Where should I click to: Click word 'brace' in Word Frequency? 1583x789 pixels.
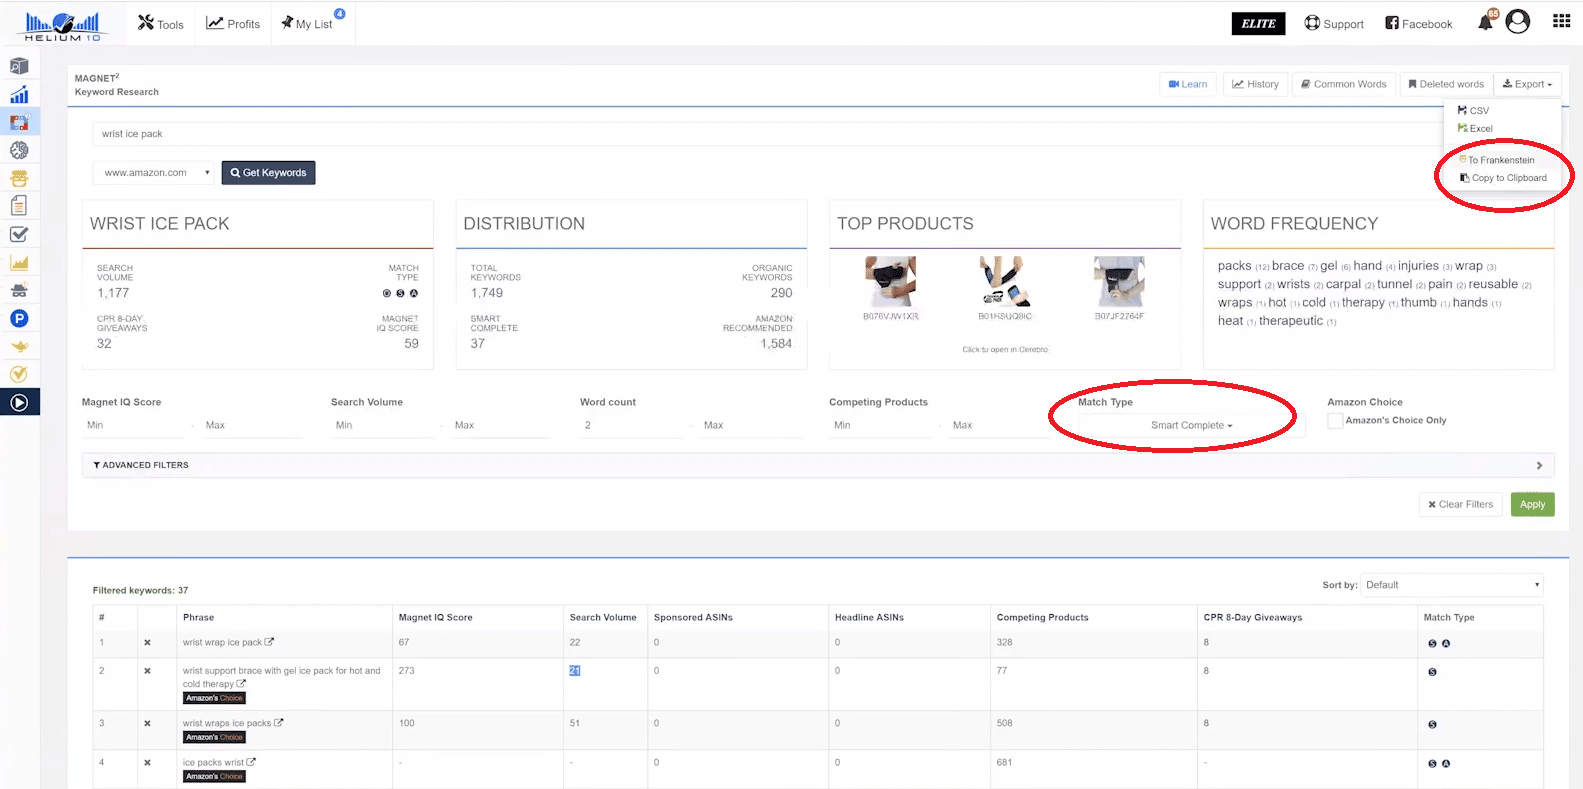[1287, 266]
